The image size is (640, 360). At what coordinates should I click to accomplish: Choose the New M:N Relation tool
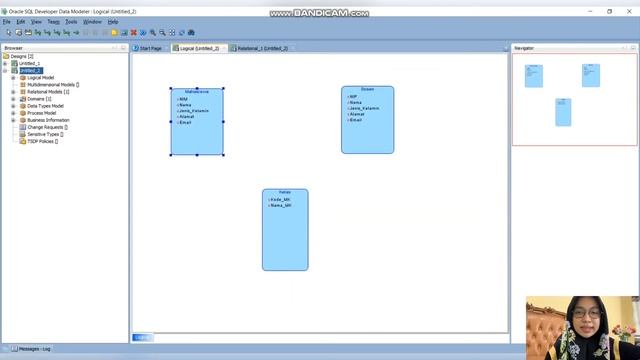(38, 33)
